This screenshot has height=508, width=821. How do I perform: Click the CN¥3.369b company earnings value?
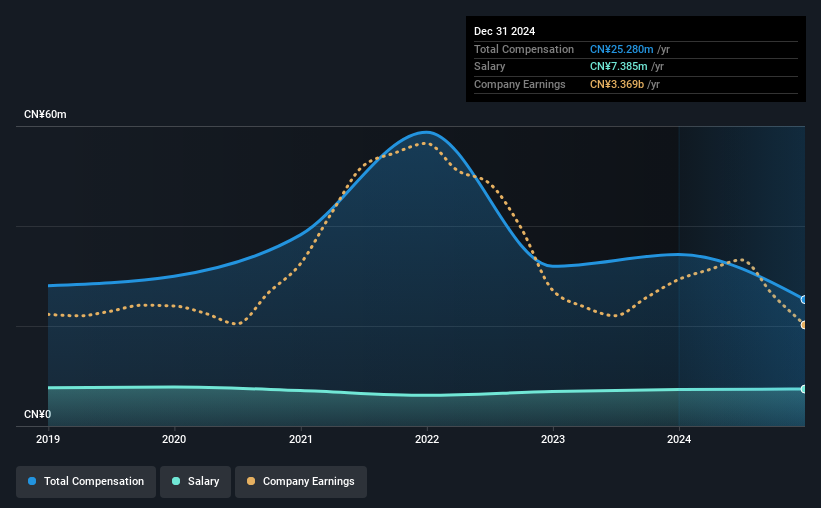[617, 84]
